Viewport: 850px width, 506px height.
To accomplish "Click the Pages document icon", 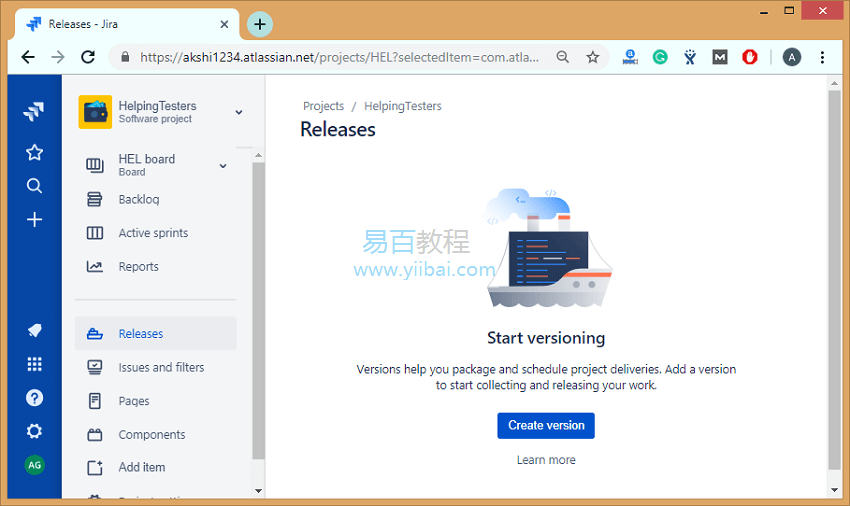I will tap(95, 401).
